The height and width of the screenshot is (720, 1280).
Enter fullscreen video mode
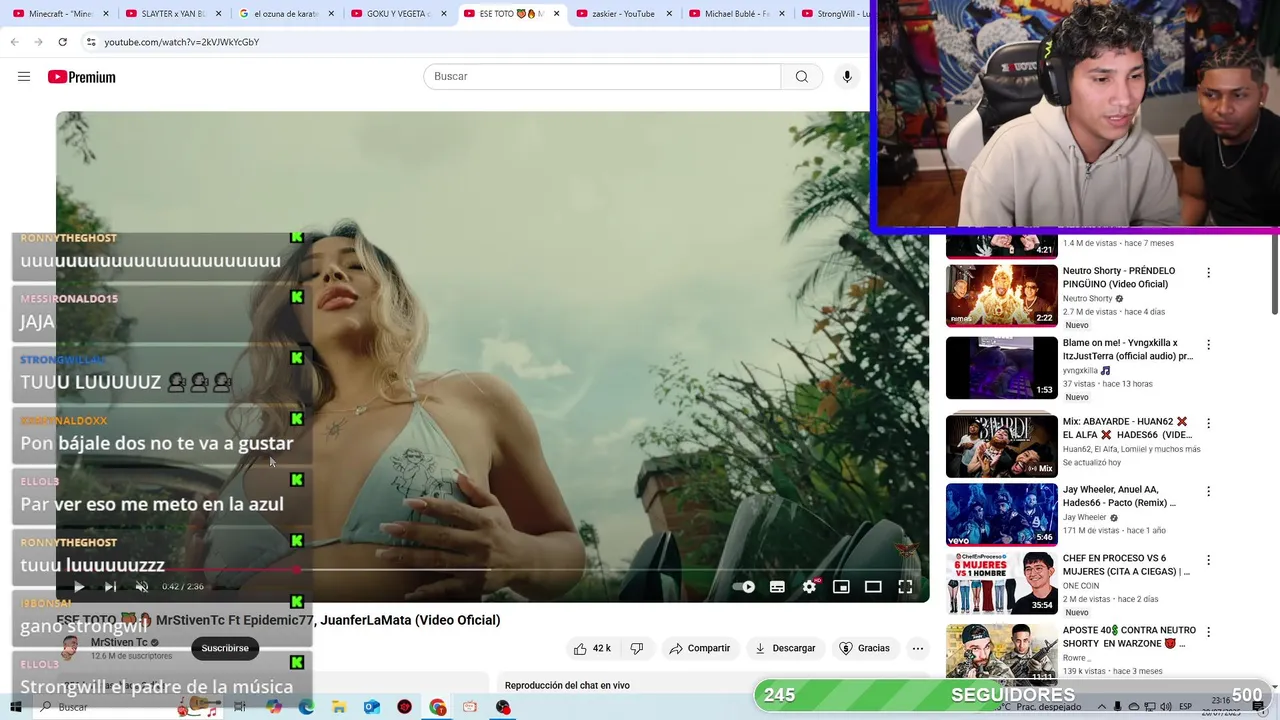coord(905,587)
